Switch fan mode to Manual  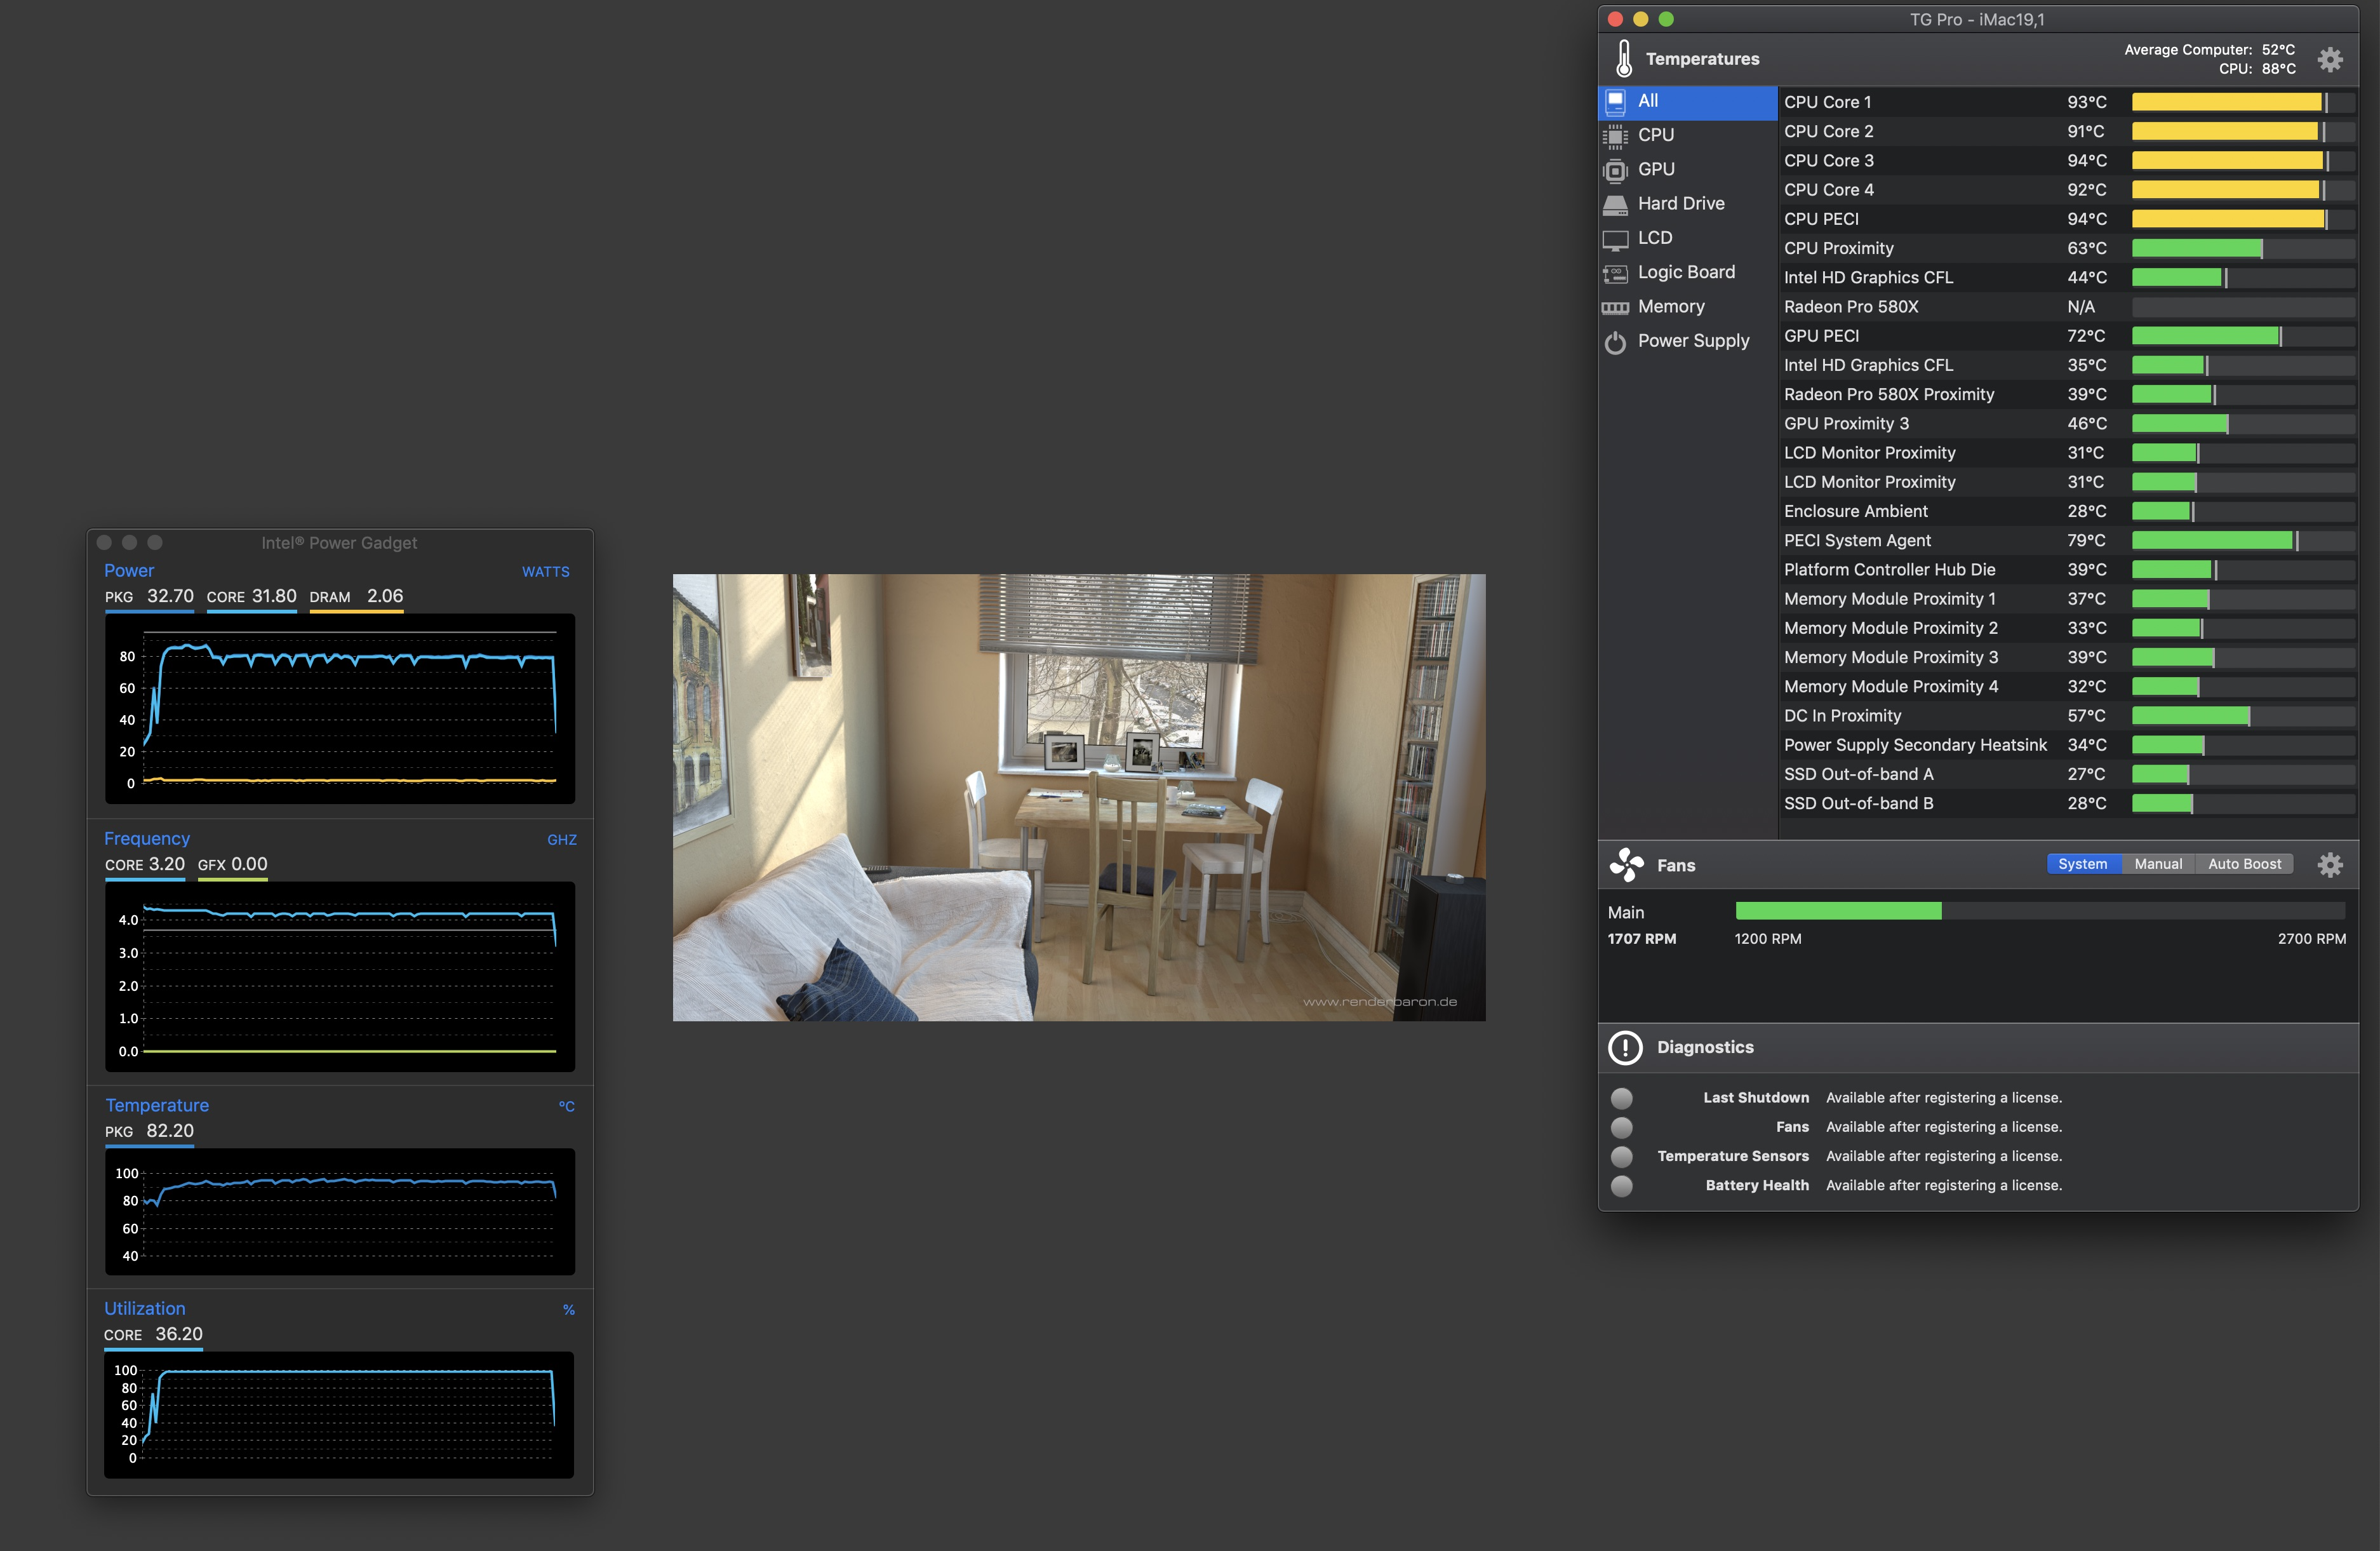coord(2158,864)
